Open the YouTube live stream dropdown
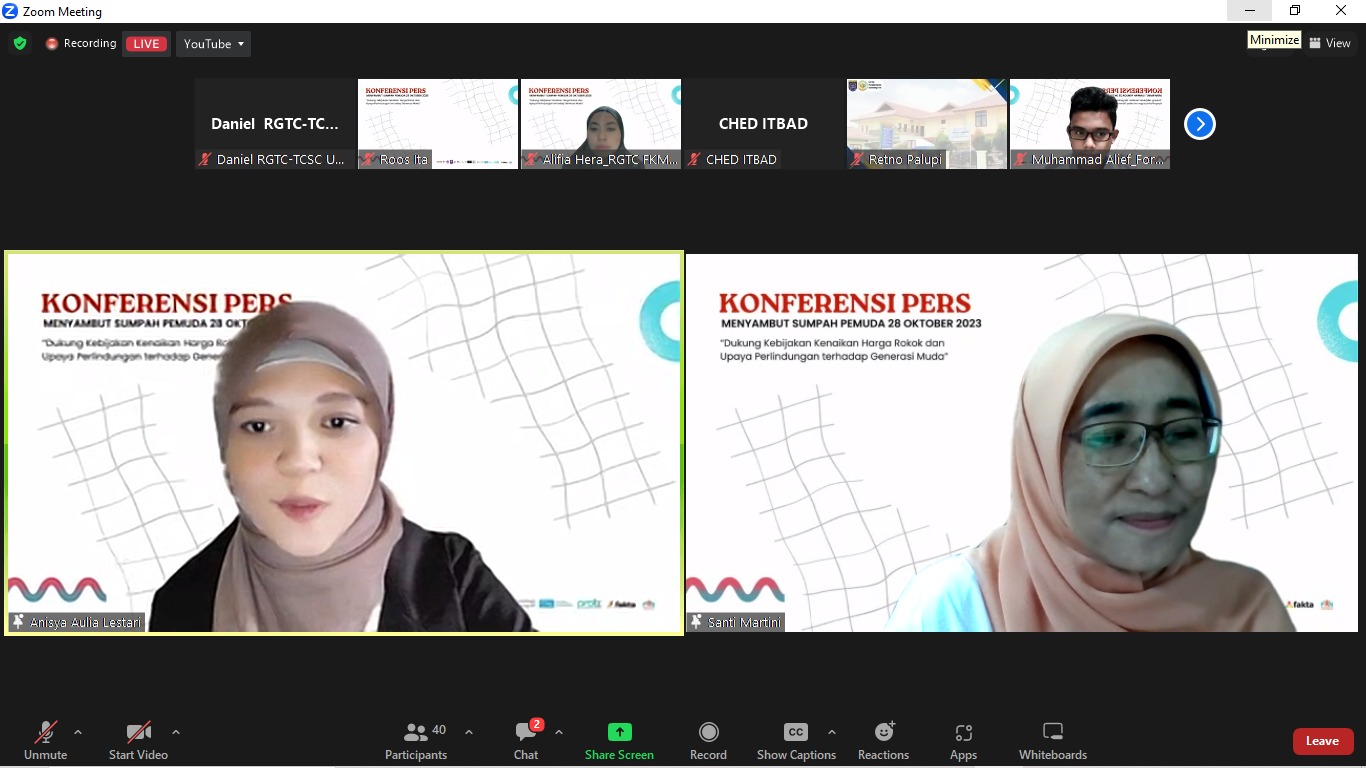Viewport: 1366px width, 768px height. 213,44
